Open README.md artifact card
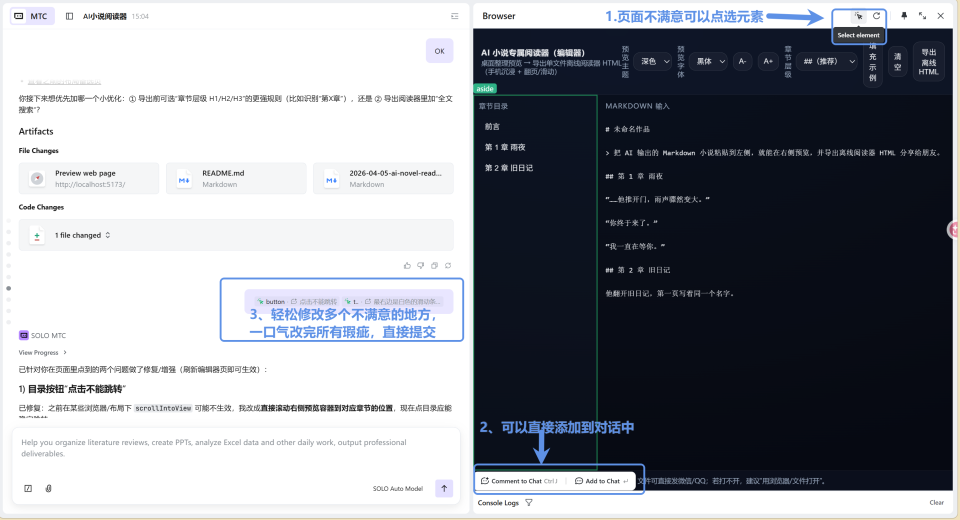Image resolution: width=960 pixels, height=520 pixels. point(236,178)
